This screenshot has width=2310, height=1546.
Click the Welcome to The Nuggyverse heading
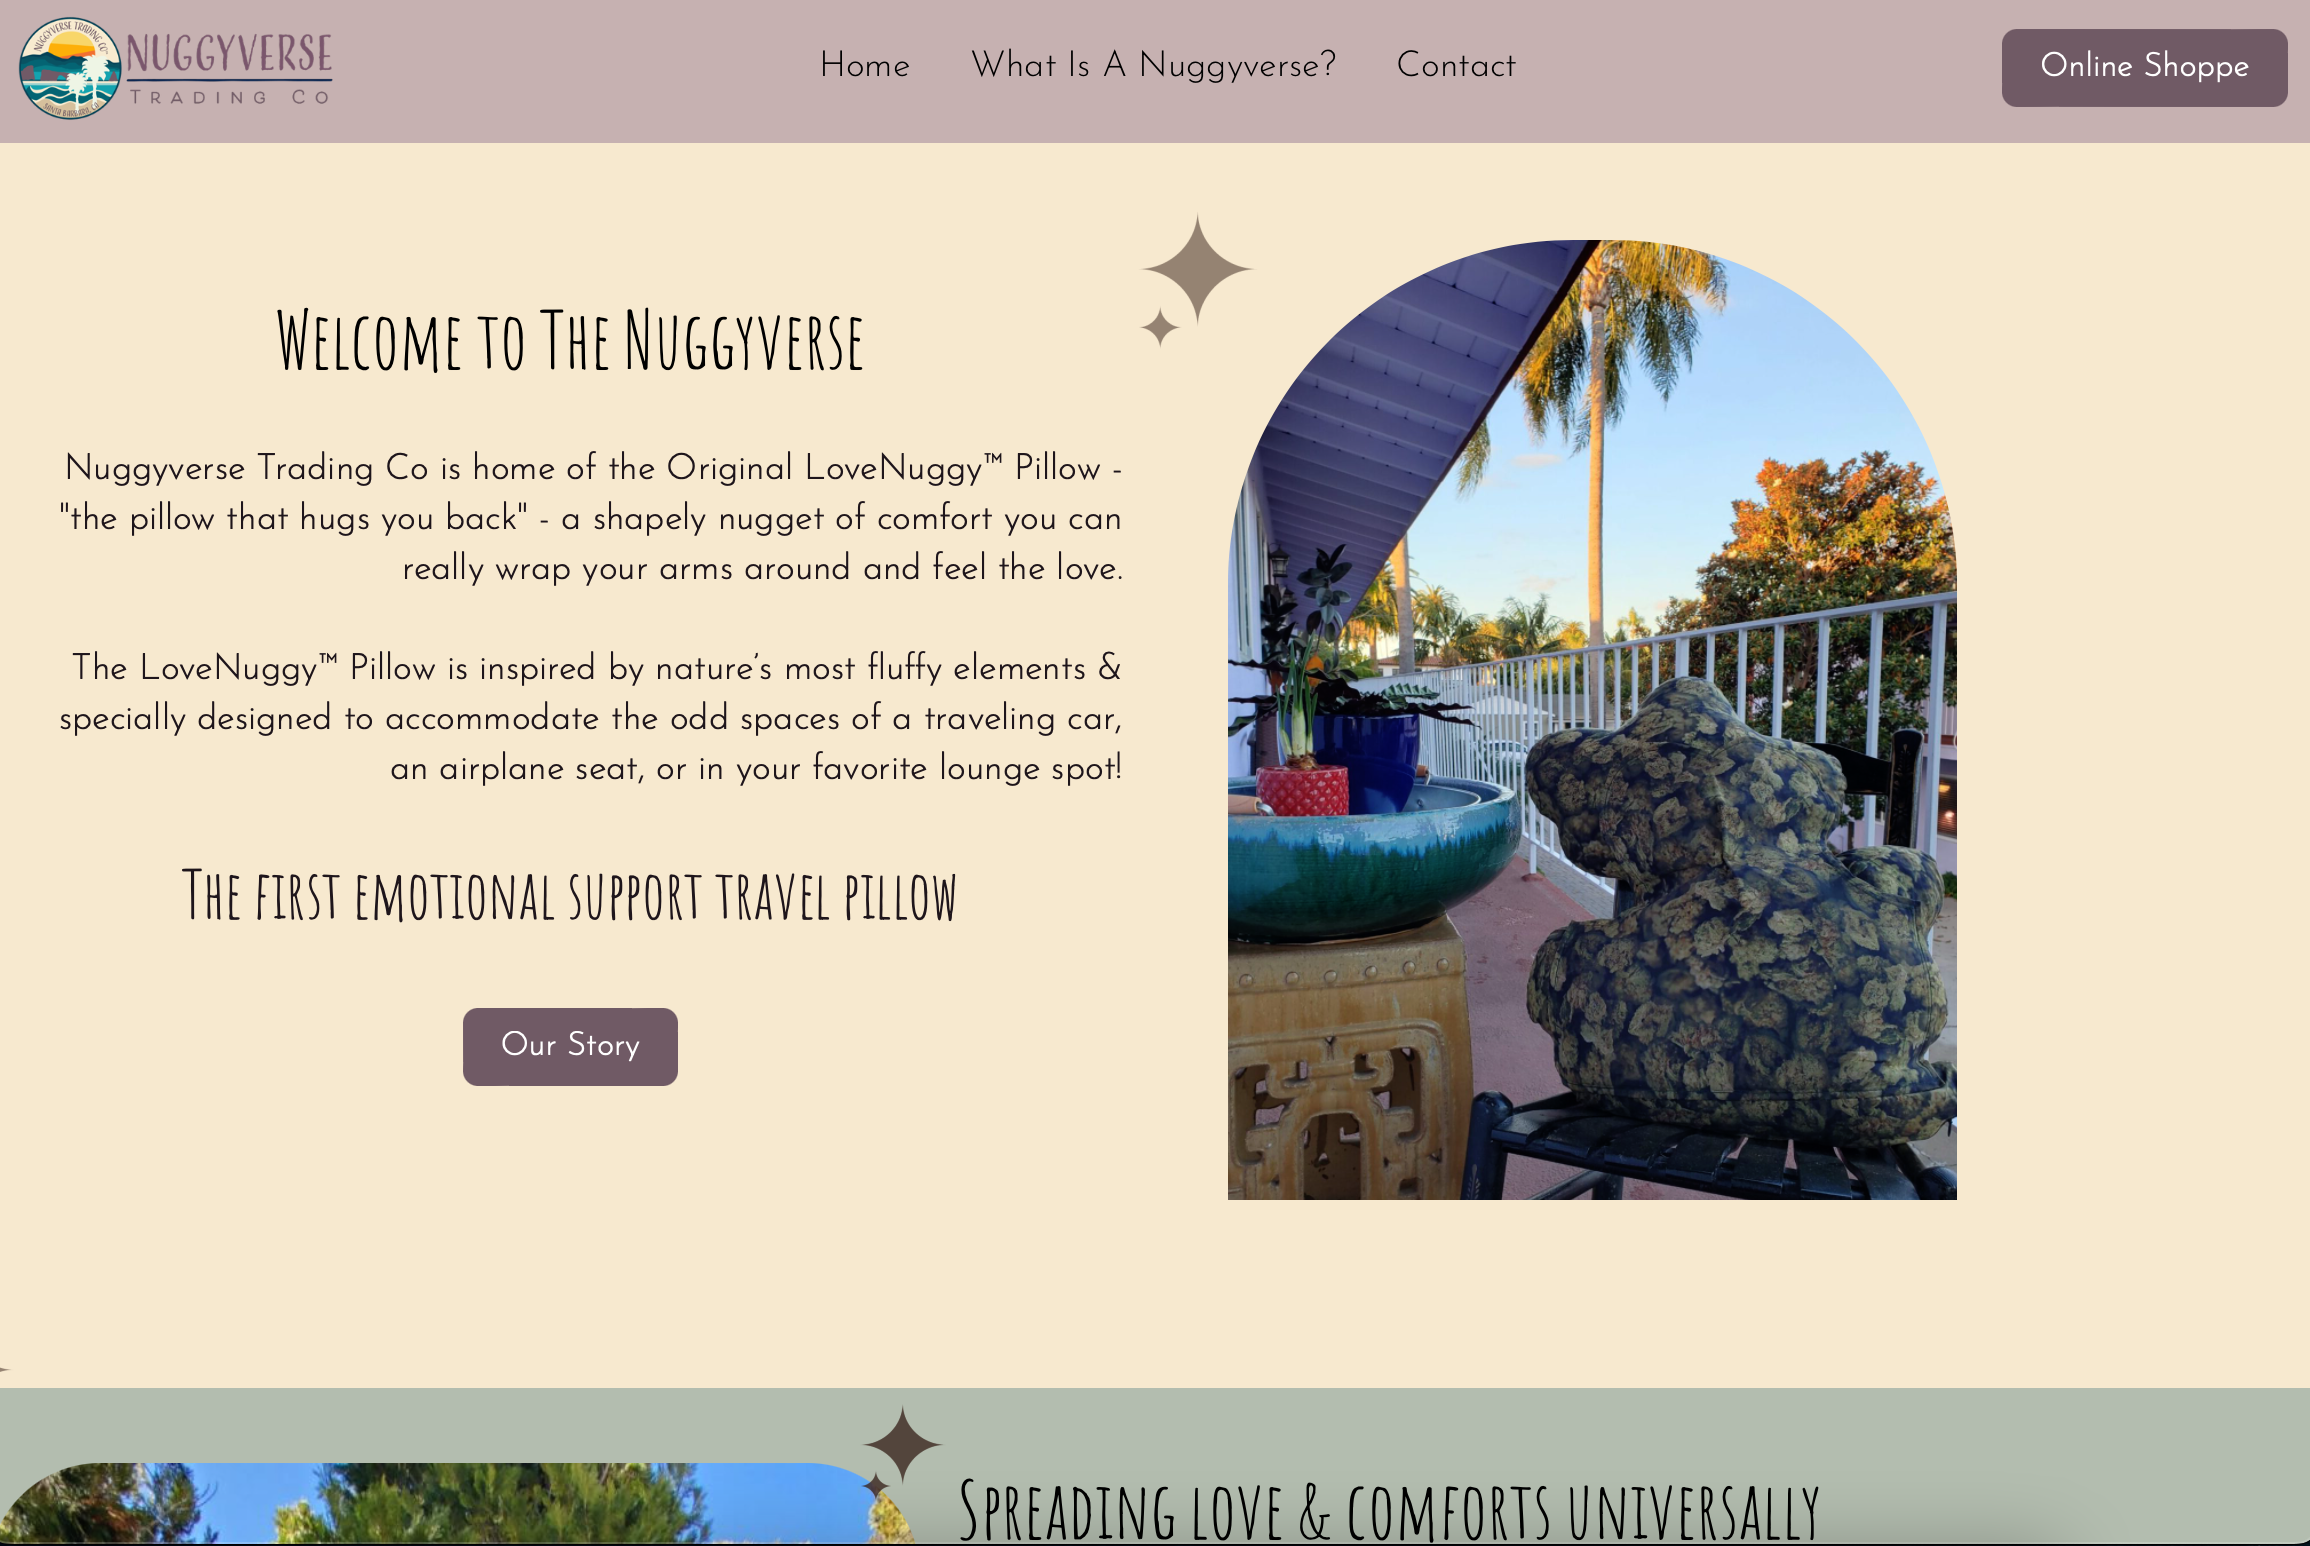tap(570, 342)
